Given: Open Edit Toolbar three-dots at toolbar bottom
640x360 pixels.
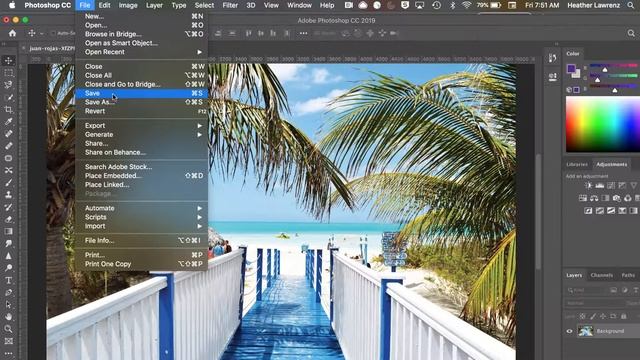Looking at the screenshot, I should coord(8,353).
